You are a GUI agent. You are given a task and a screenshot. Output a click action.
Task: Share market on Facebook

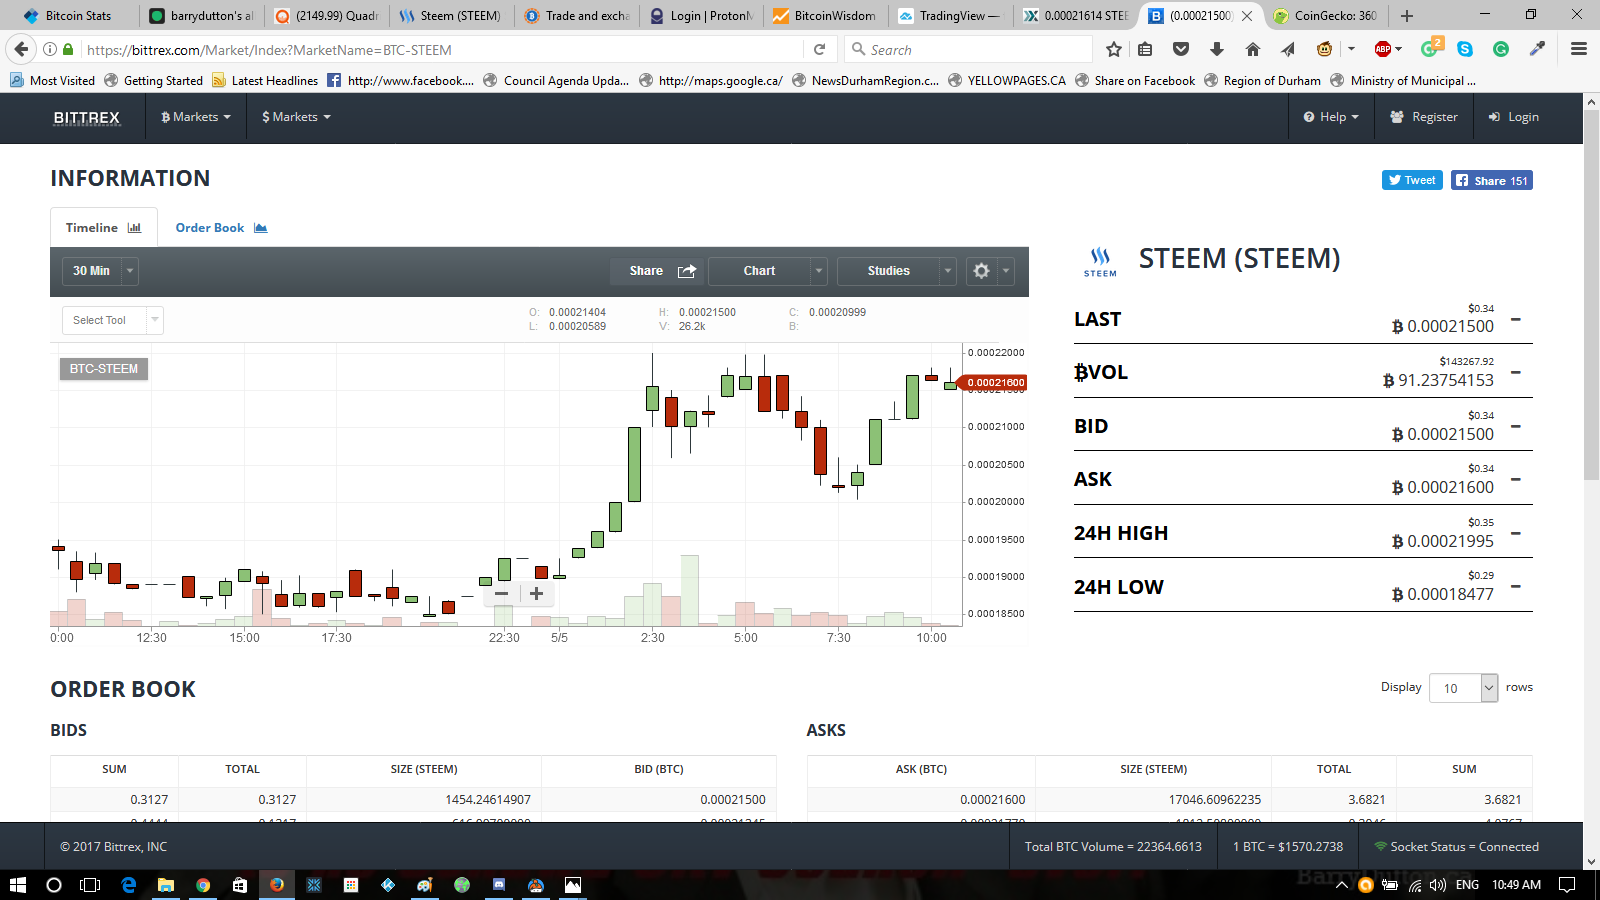click(1492, 180)
